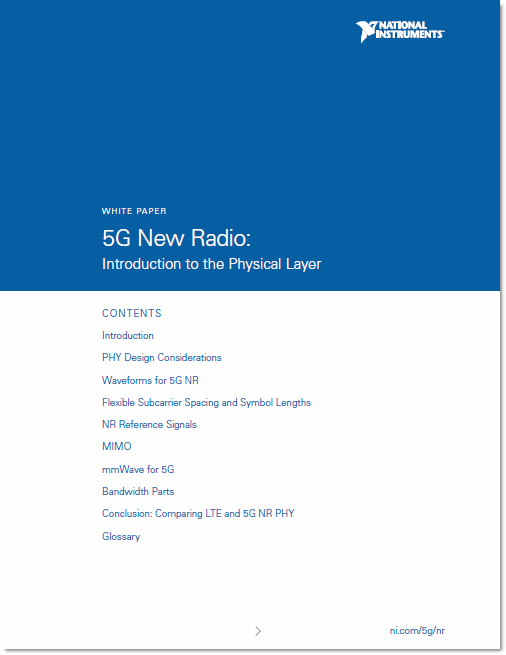Jump to Bandwidth Parts section
Screen dimensions: 506x655
click(x=138, y=491)
